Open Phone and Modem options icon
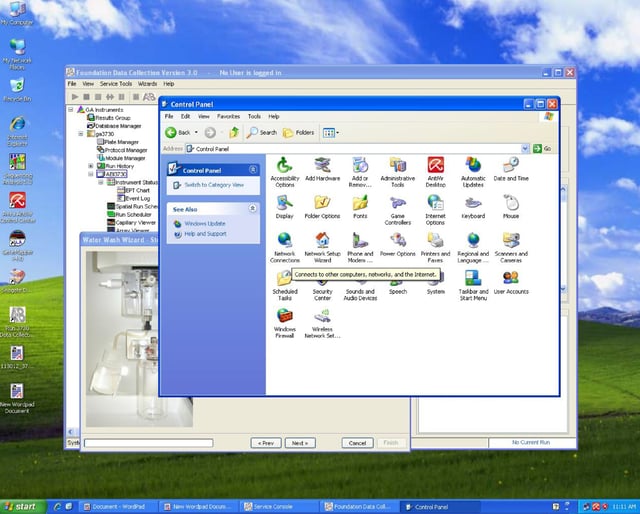 pyautogui.click(x=360, y=247)
